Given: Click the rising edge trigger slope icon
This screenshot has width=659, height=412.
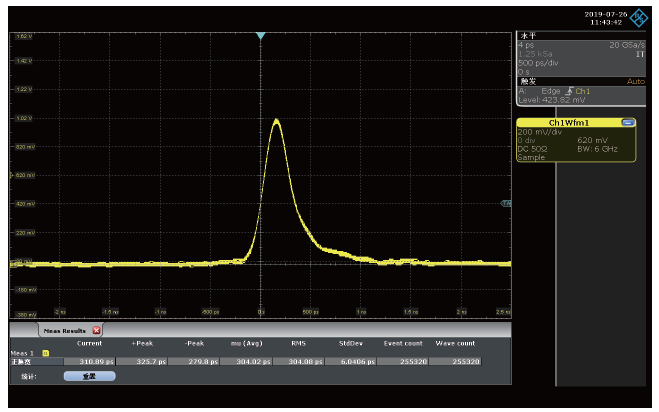Looking at the screenshot, I should point(572,91).
